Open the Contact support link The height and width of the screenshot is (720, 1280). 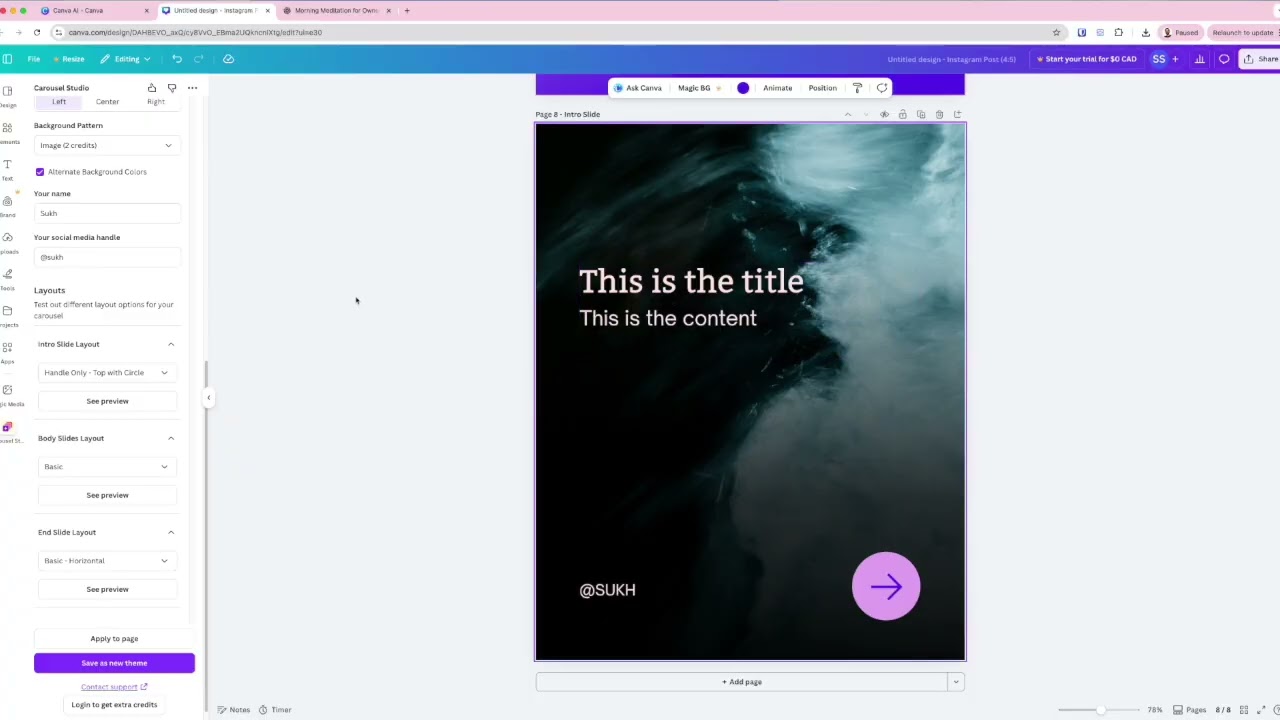(114, 687)
